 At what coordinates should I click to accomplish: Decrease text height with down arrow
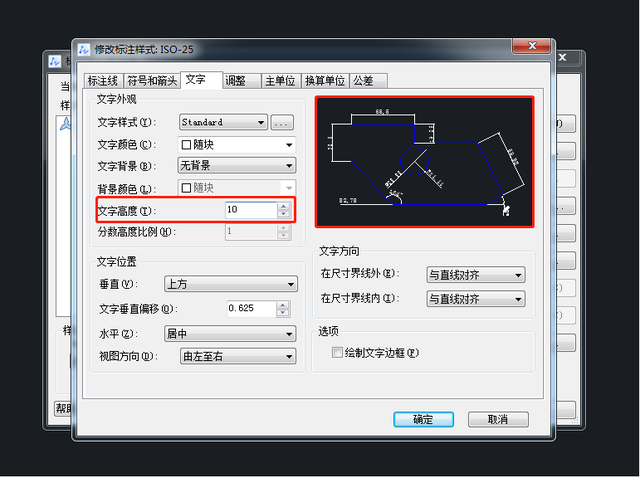coord(283,213)
